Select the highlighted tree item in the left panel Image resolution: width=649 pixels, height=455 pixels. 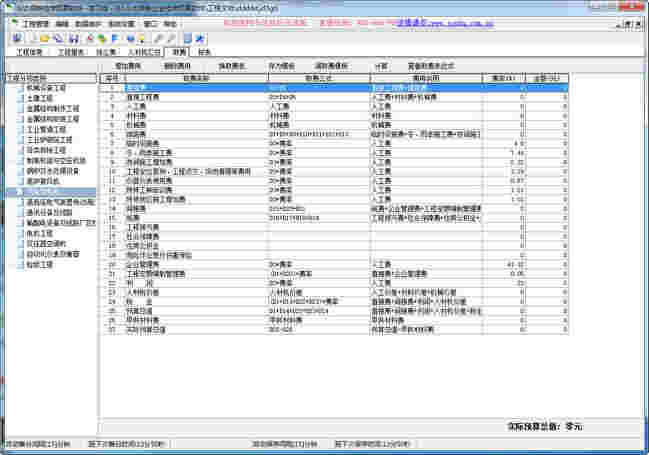(51, 192)
